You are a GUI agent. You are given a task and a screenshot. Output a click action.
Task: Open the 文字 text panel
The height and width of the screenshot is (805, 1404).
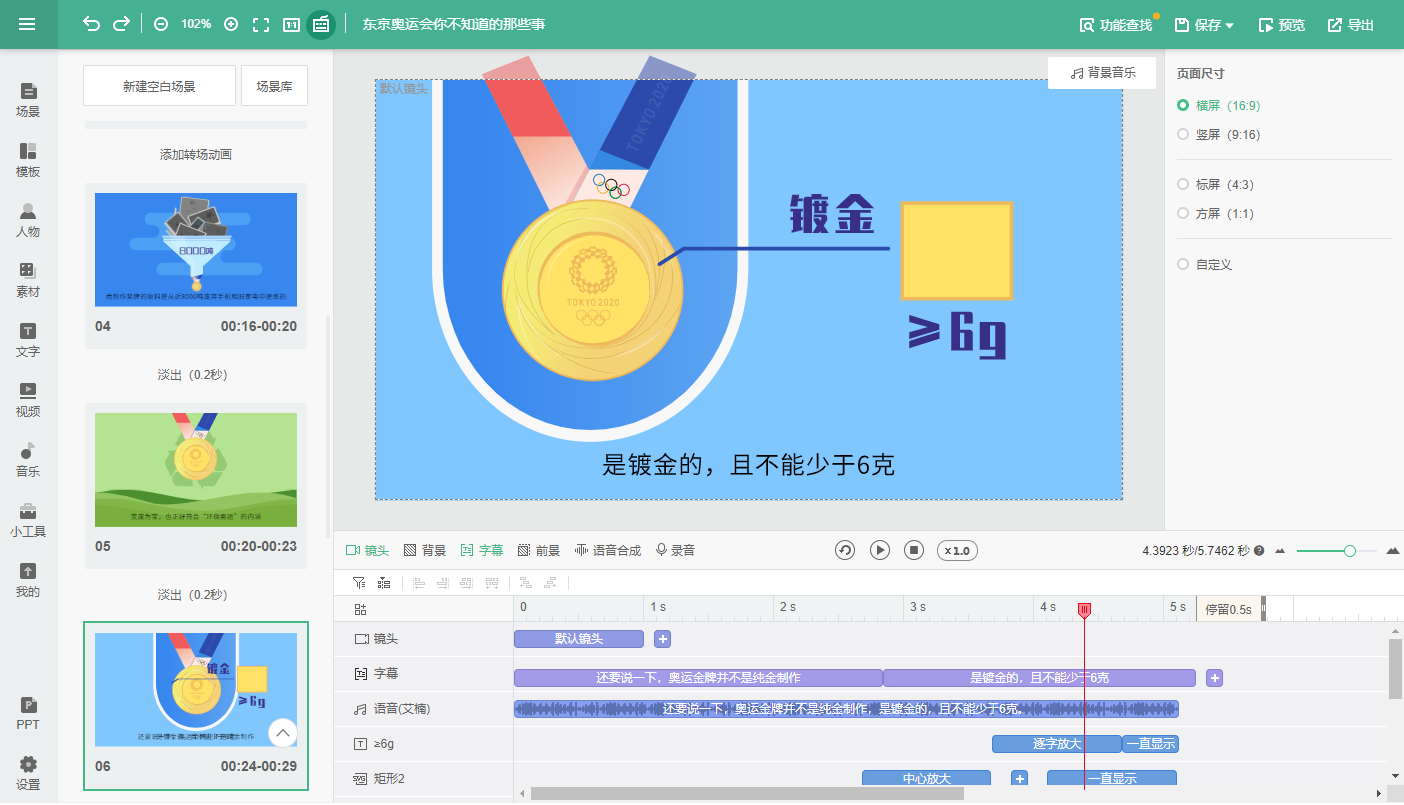(28, 340)
